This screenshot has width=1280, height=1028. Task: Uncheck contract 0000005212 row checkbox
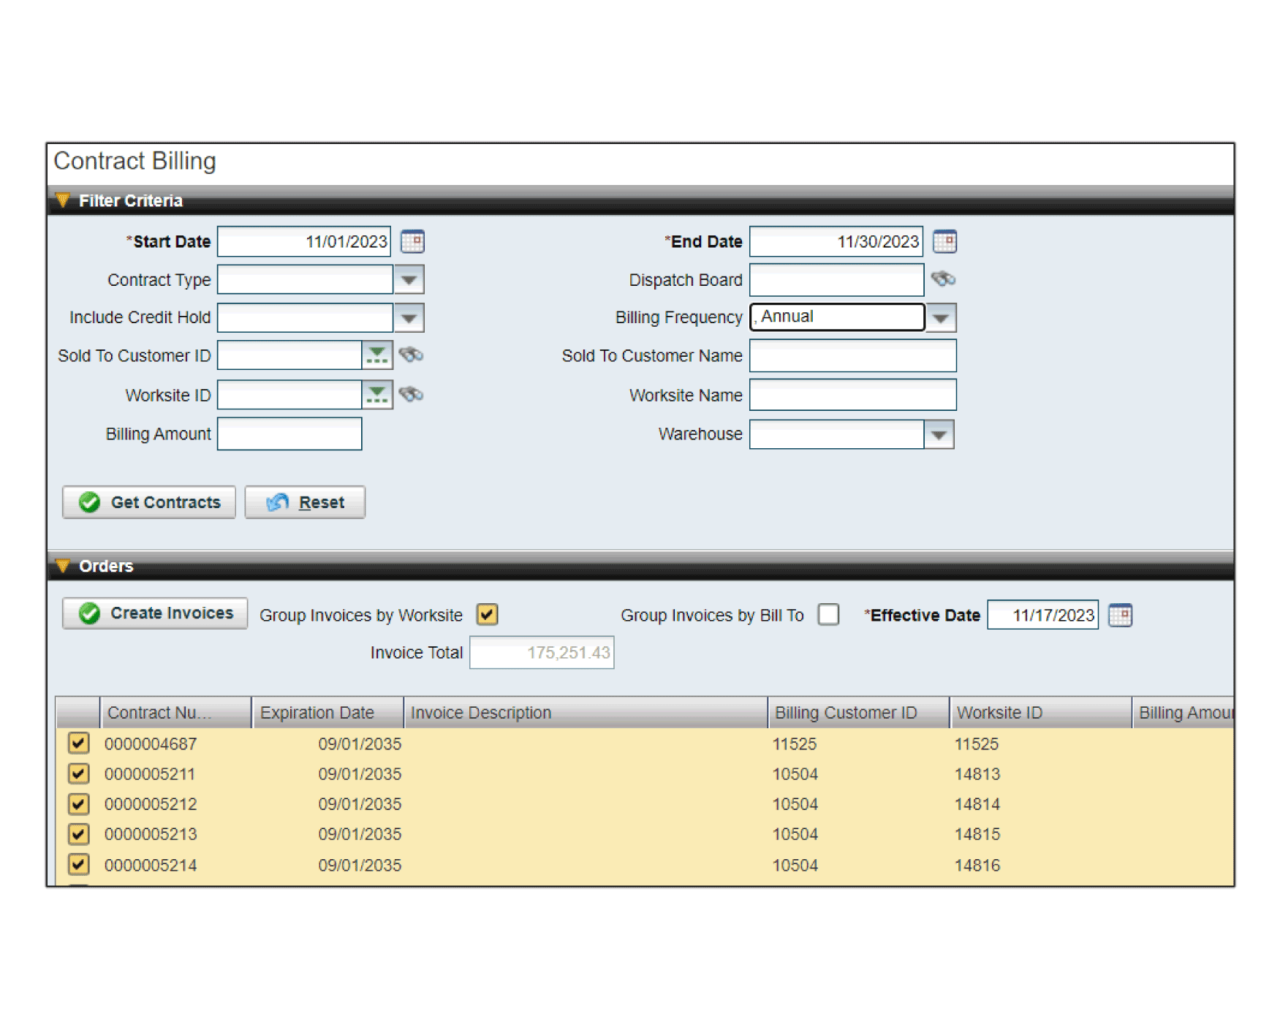[78, 804]
